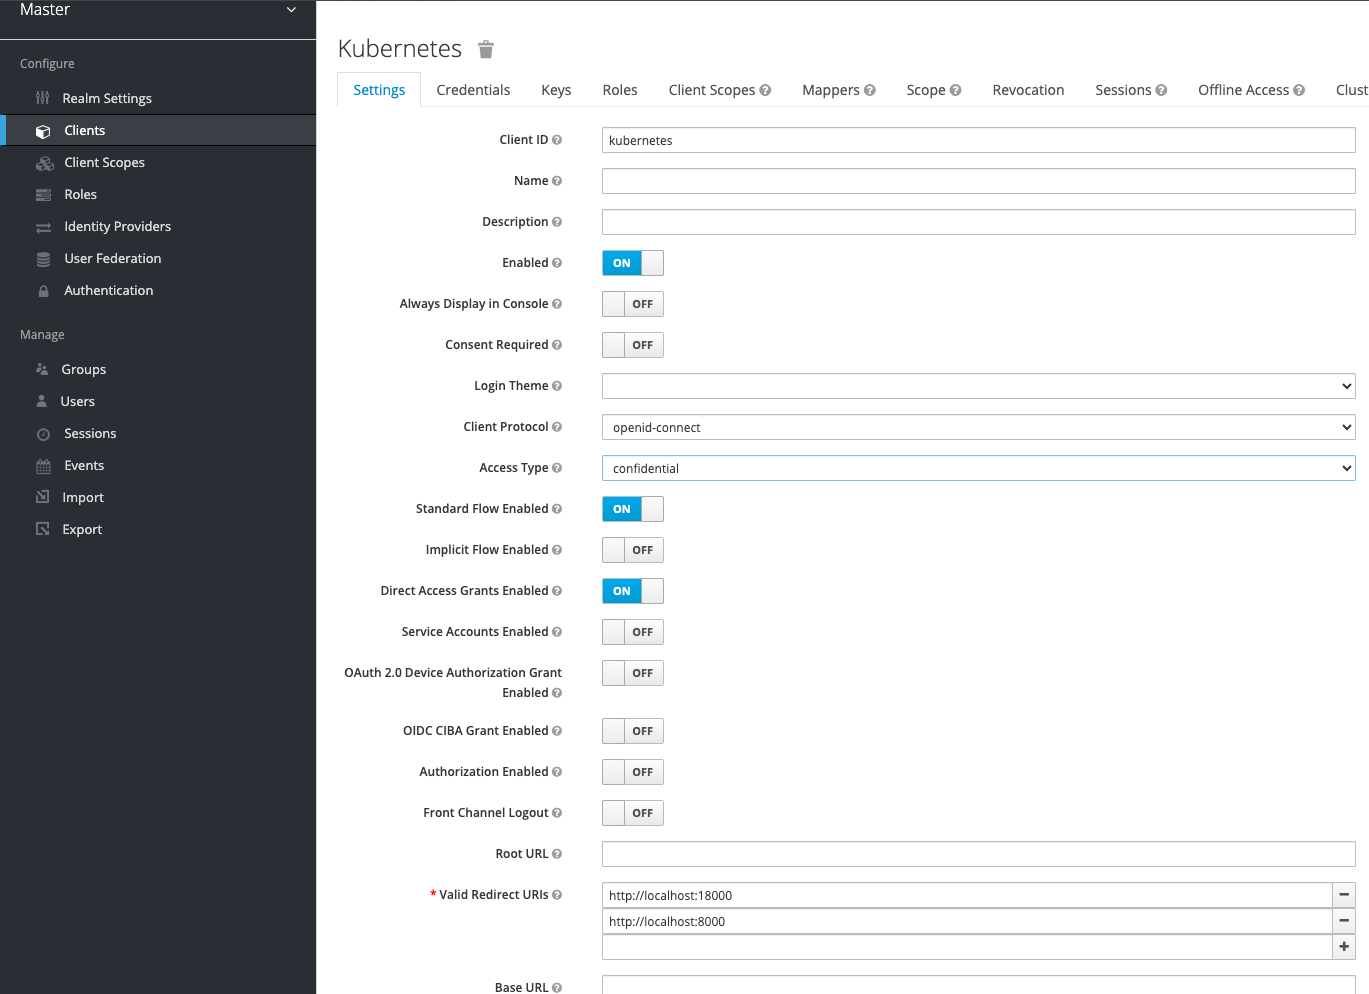Show help tooltip for Consent Required
Image resolution: width=1369 pixels, height=994 pixels.
coord(557,345)
